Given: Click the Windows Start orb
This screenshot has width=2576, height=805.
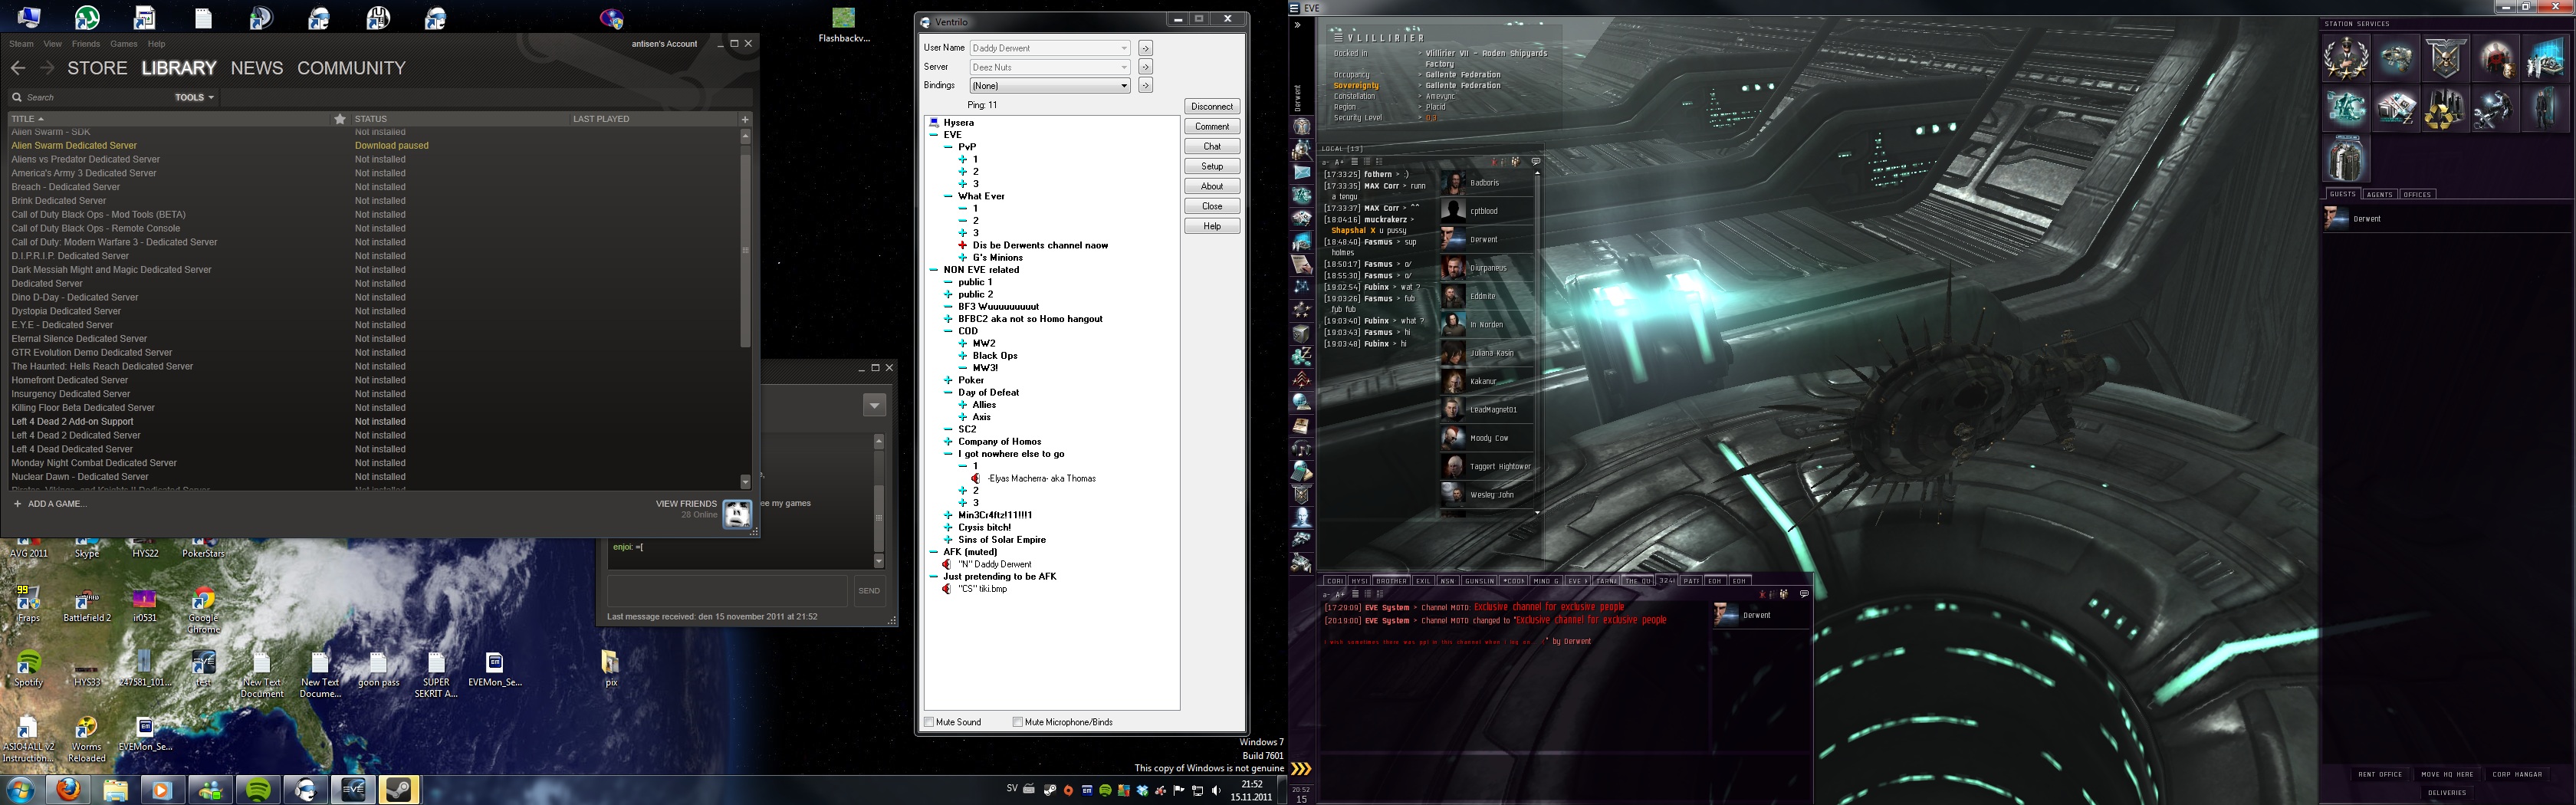Looking at the screenshot, I should (20, 791).
